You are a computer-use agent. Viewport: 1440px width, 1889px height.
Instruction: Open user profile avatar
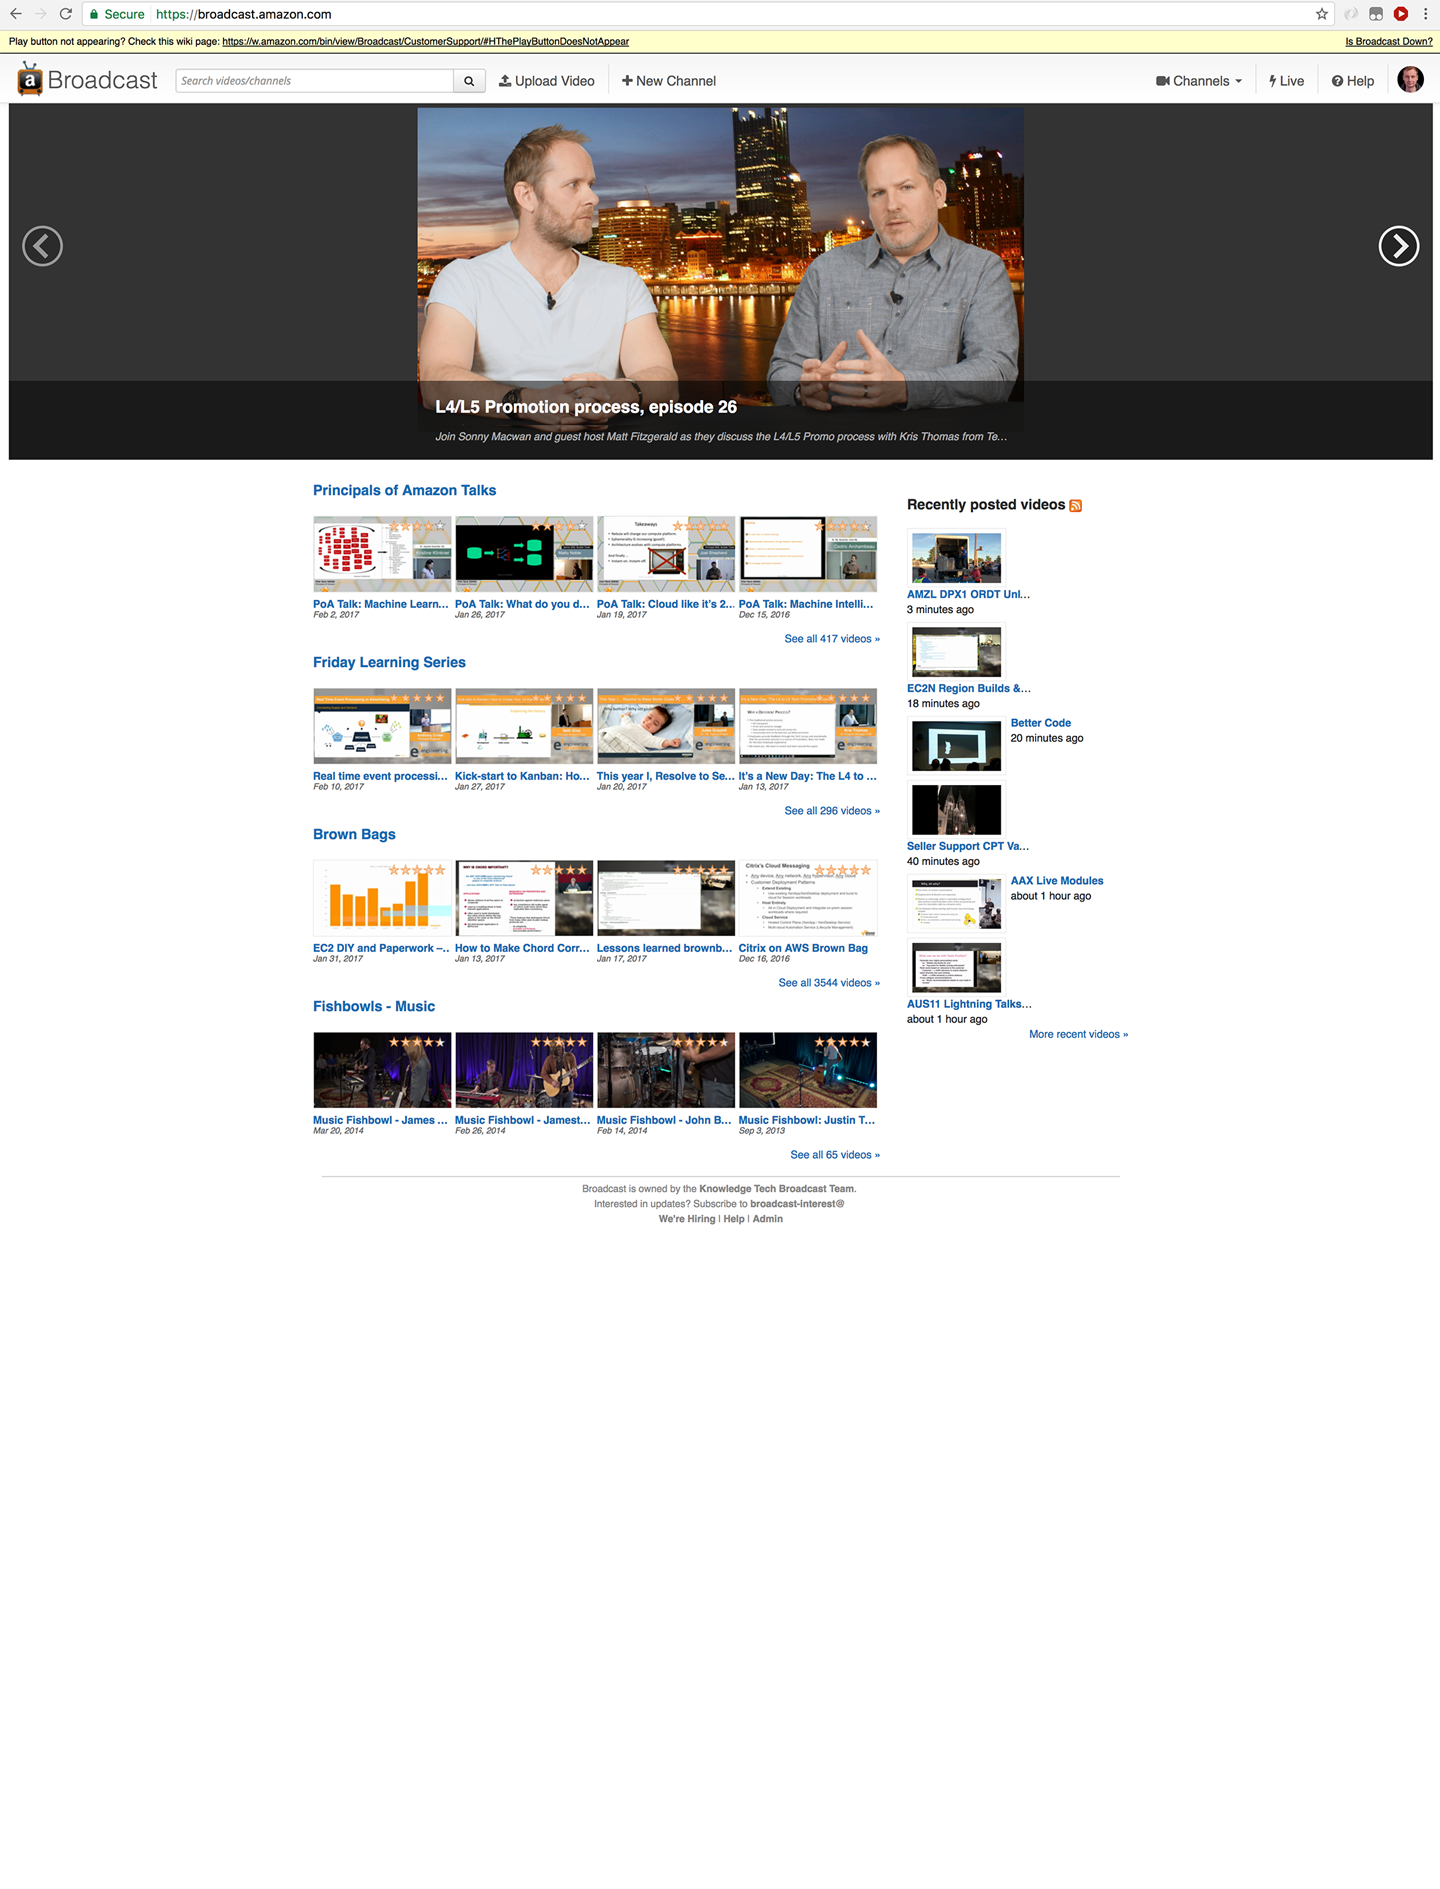(x=1410, y=80)
